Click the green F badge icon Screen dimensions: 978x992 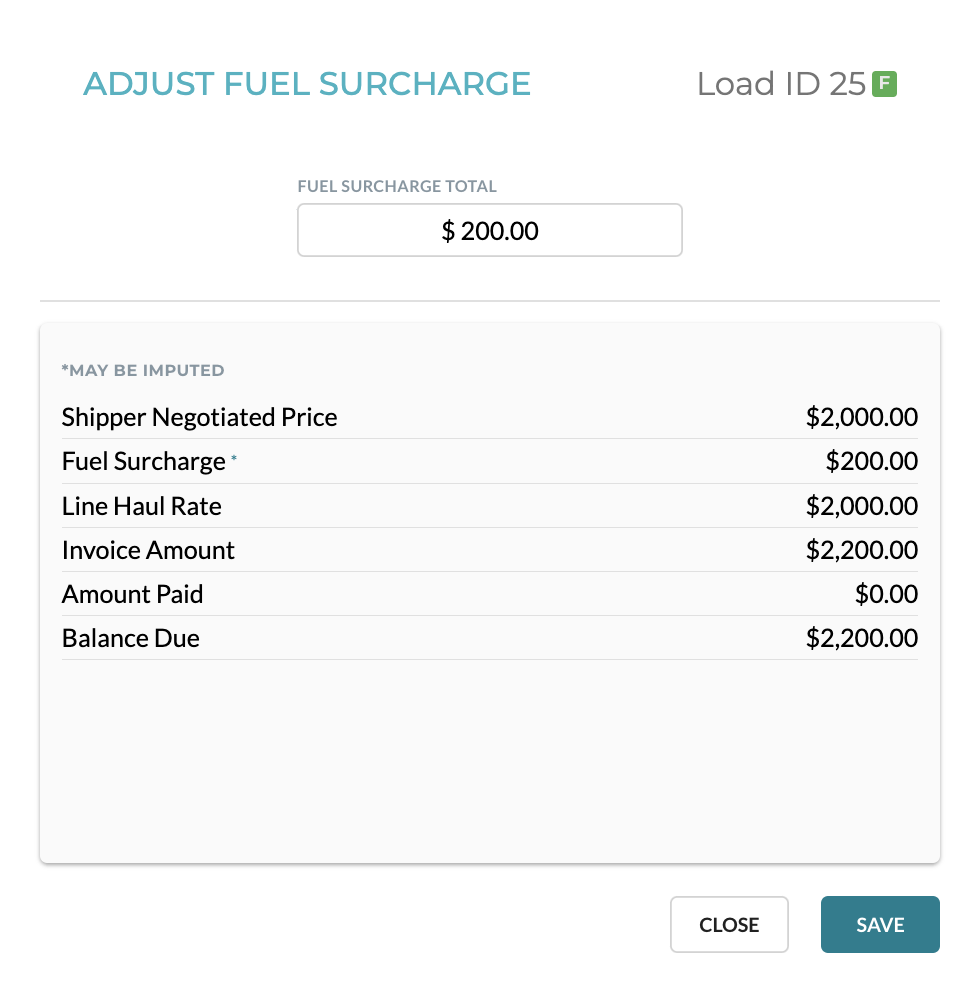[x=884, y=84]
